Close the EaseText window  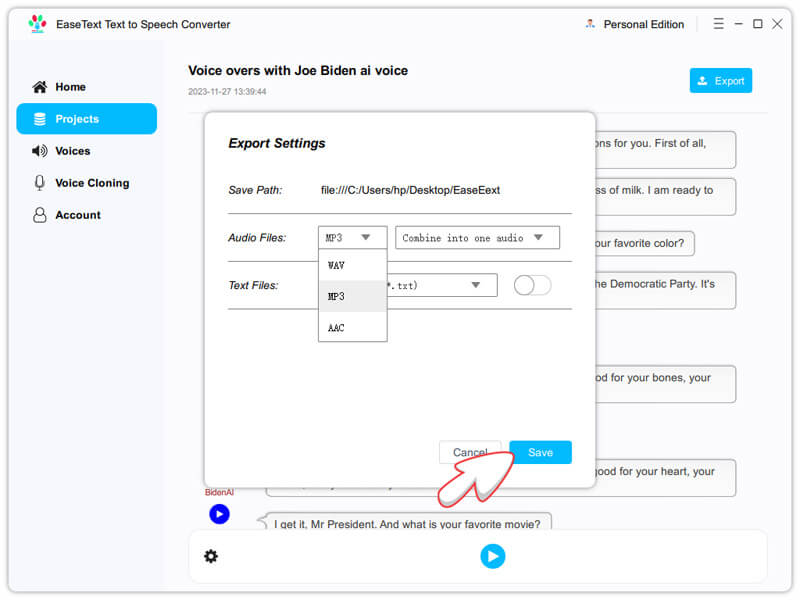777,24
